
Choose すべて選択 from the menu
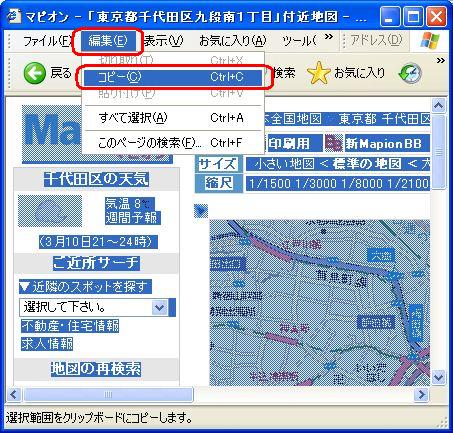[173, 118]
